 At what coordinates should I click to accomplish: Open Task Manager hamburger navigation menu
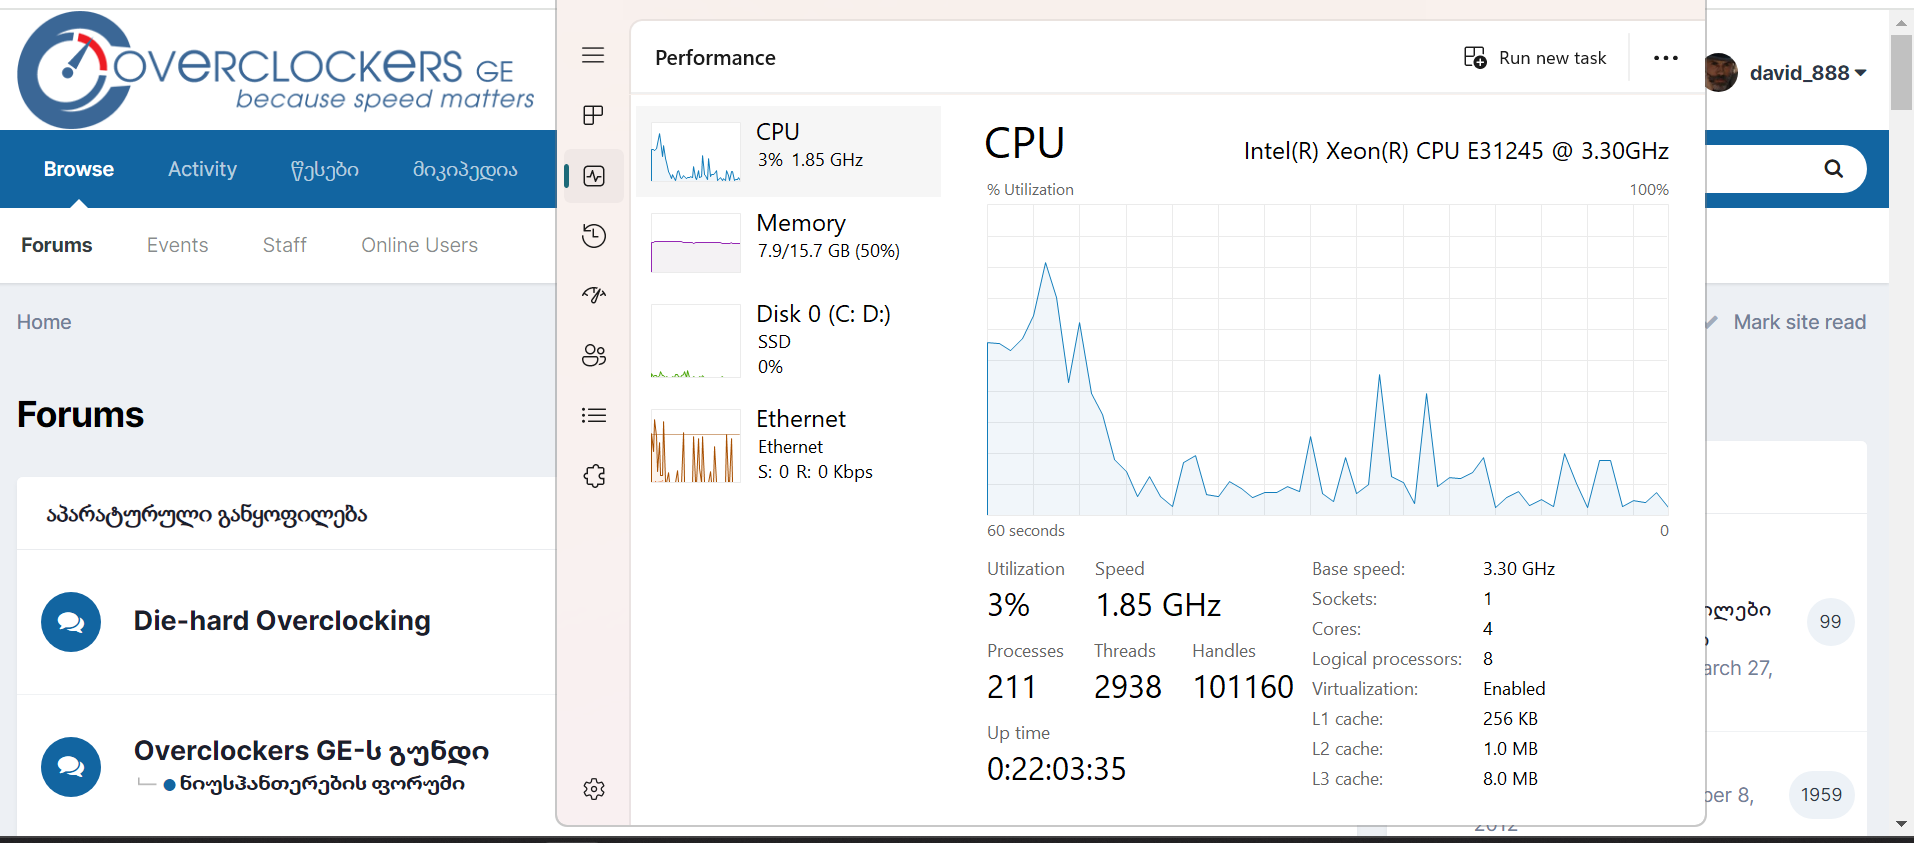[x=593, y=55]
